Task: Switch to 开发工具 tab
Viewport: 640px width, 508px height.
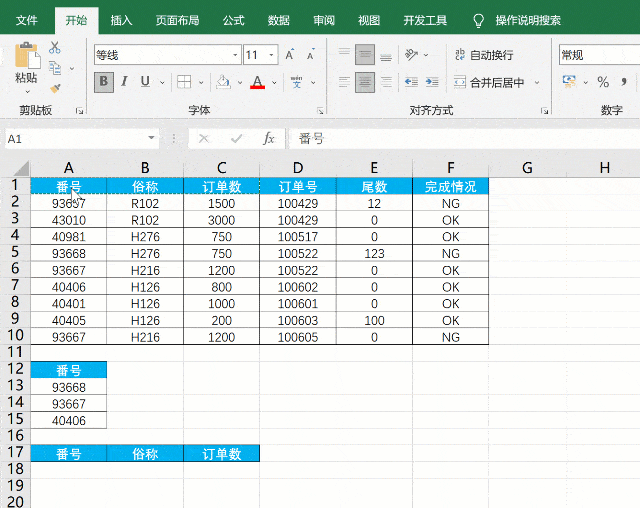Action: (425, 20)
